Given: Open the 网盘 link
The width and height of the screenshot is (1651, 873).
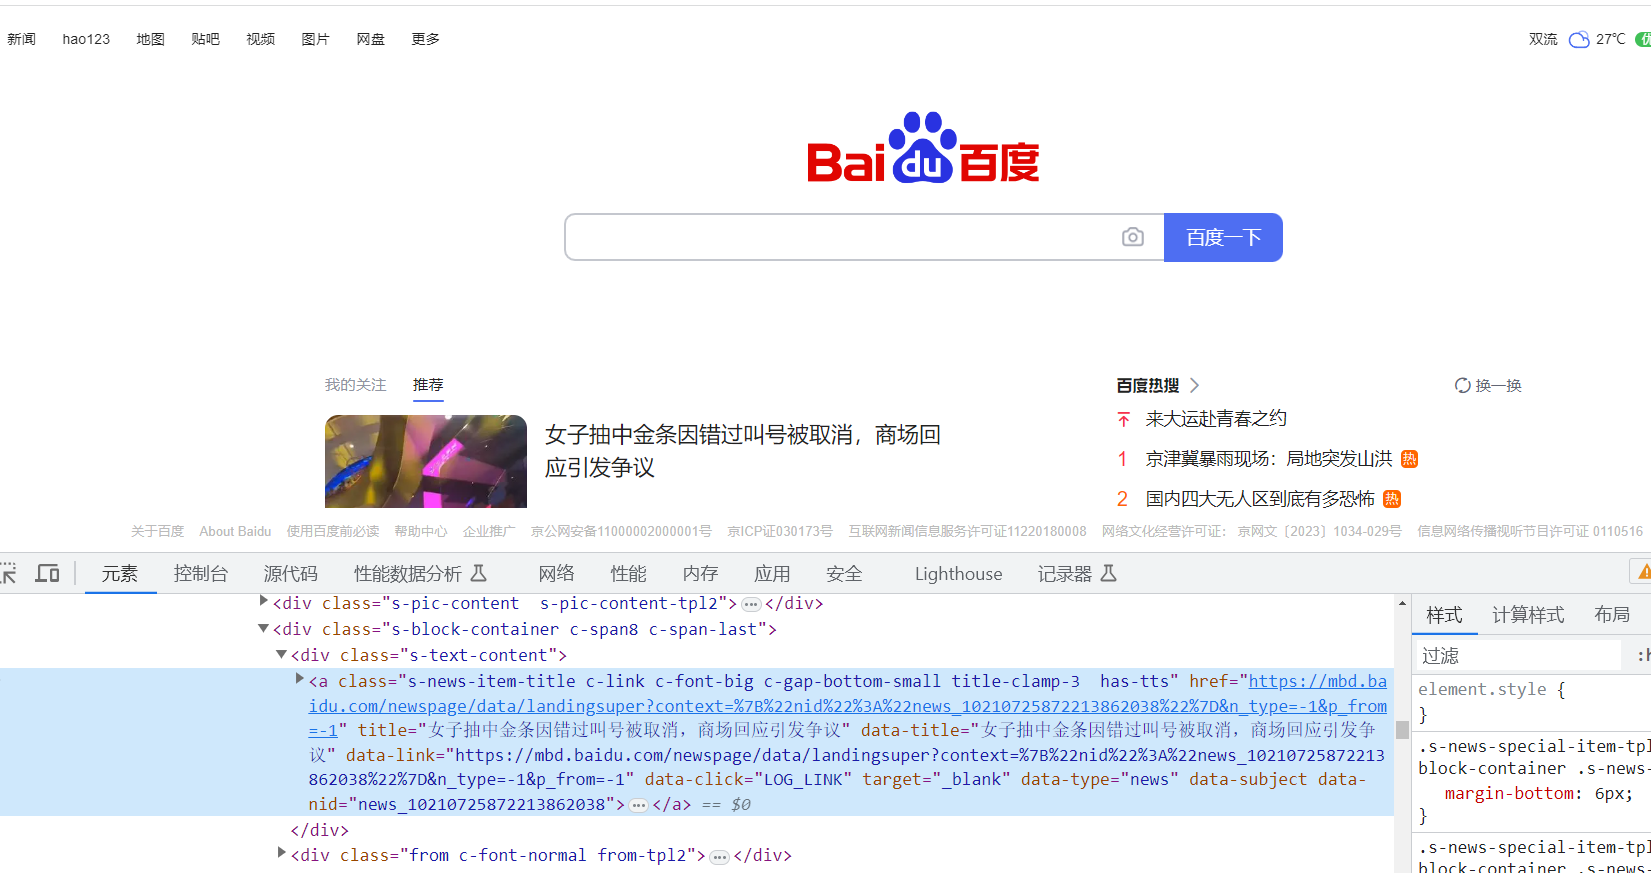Looking at the screenshot, I should pyautogui.click(x=370, y=39).
